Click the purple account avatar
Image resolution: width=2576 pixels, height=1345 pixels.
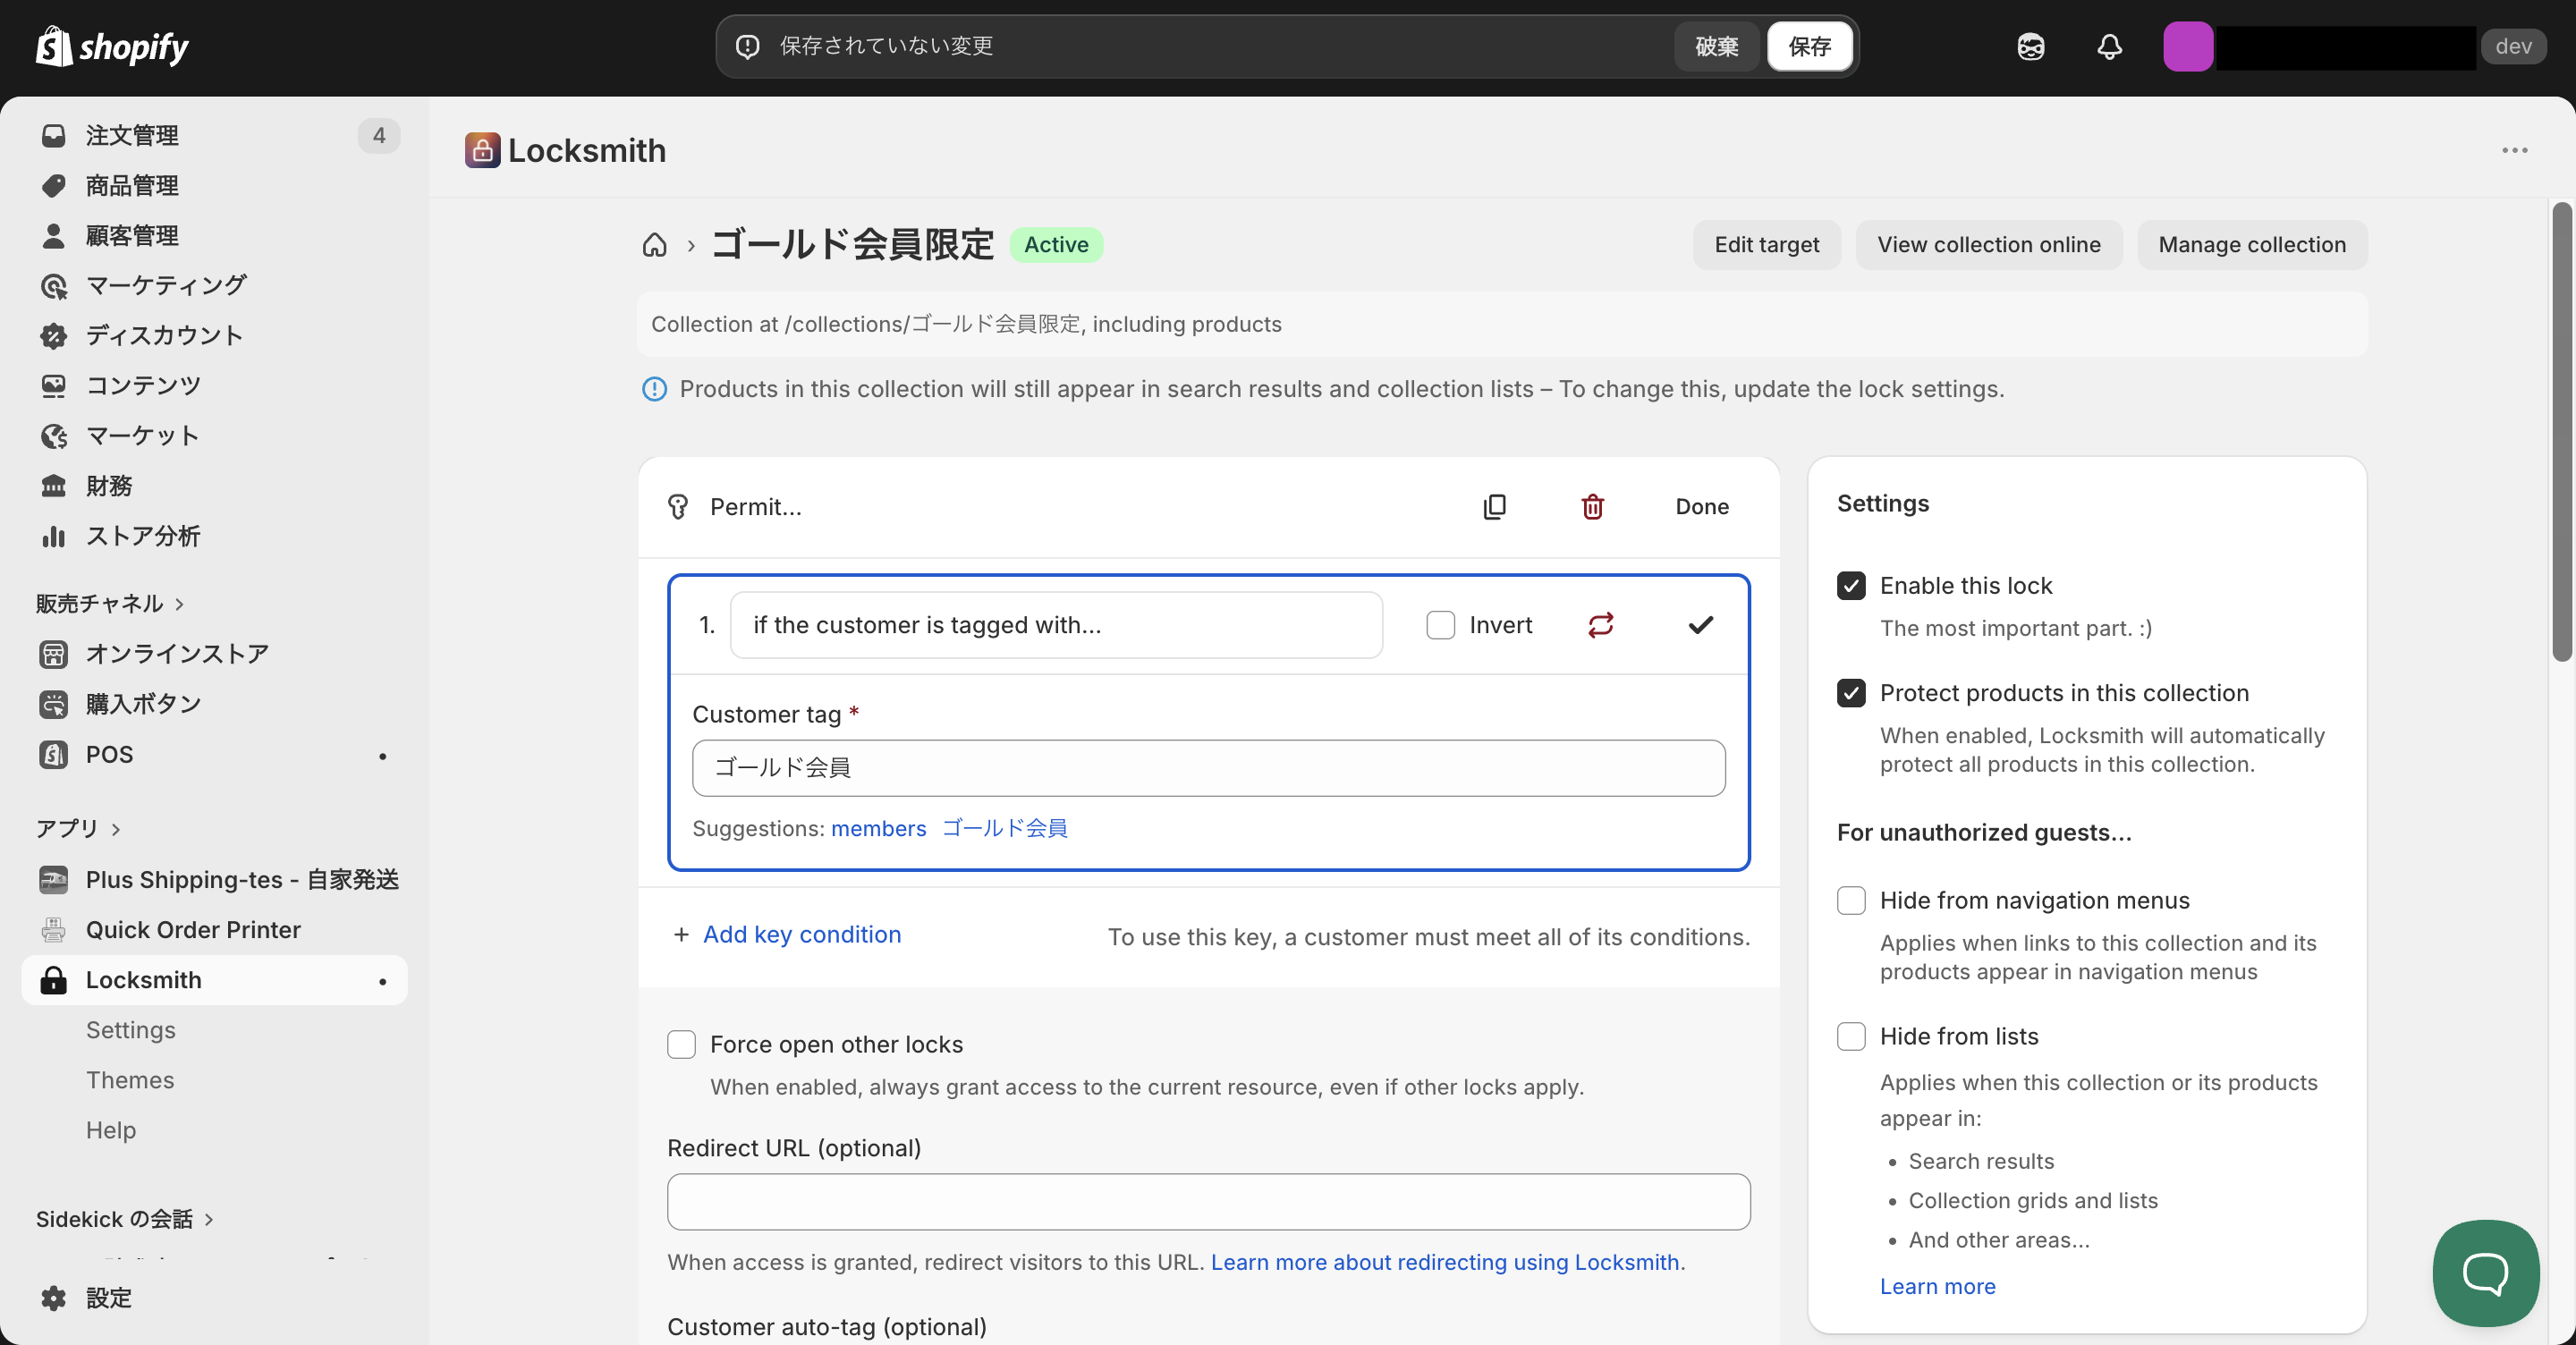point(2188,46)
